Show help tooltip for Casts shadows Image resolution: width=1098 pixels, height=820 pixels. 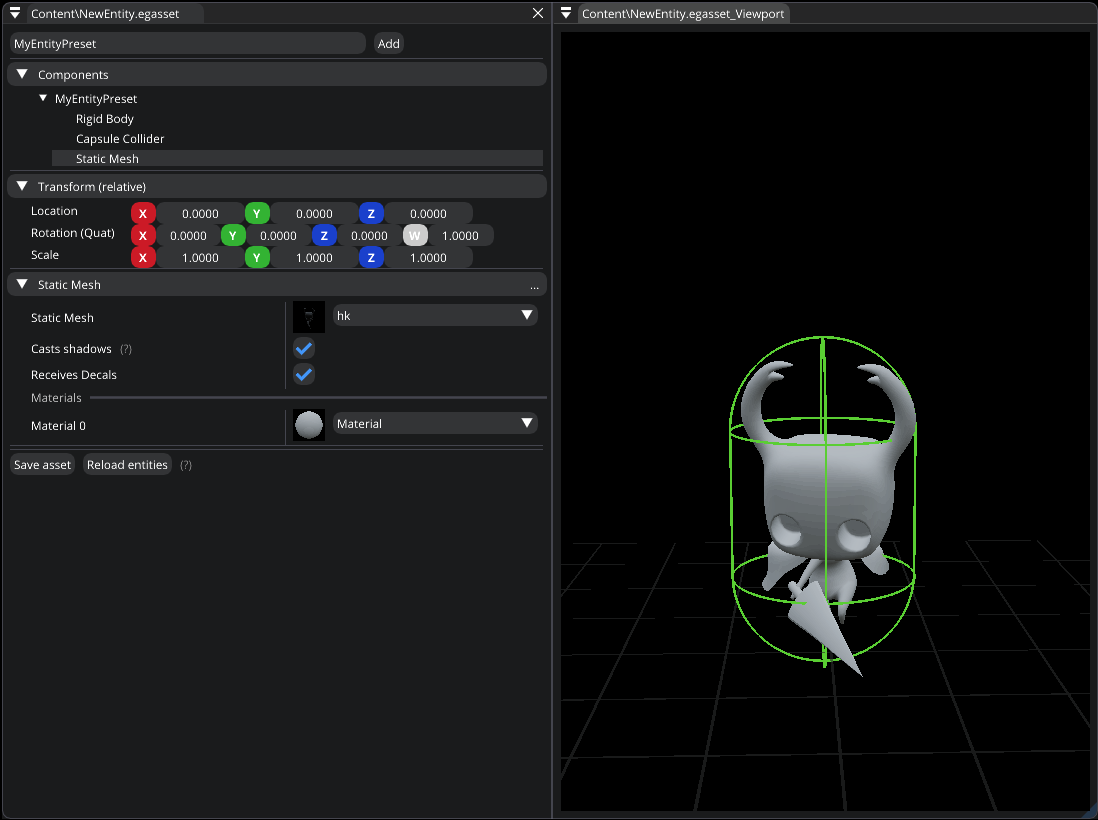tap(126, 349)
